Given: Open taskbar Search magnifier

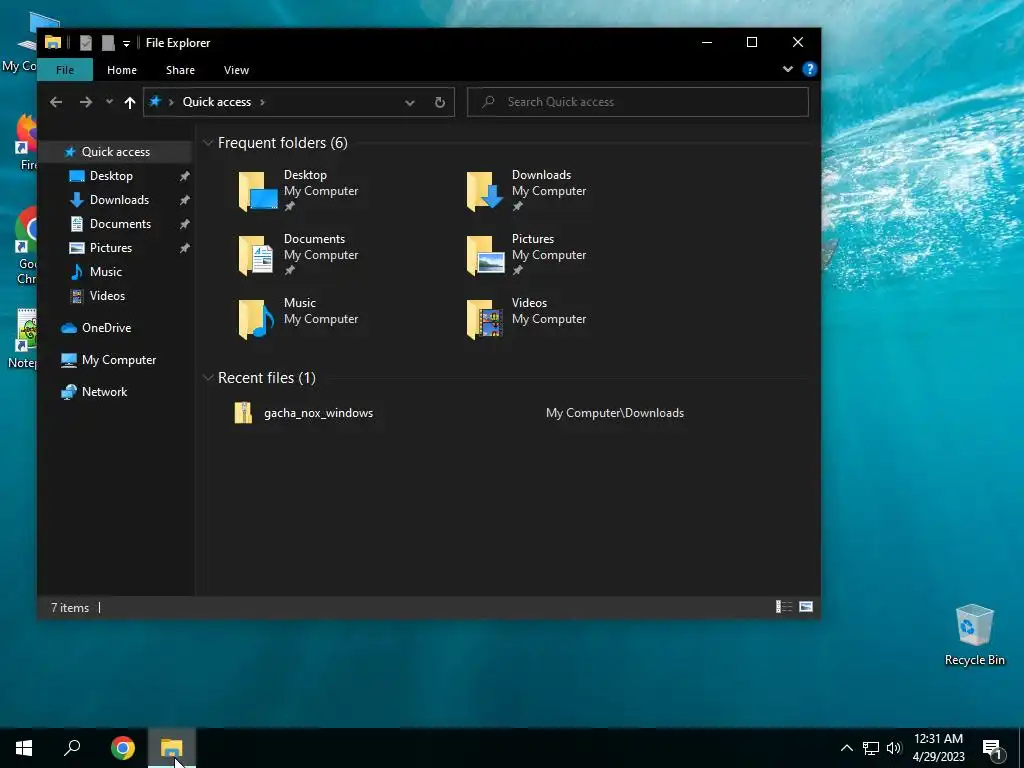Looking at the screenshot, I should pos(72,748).
